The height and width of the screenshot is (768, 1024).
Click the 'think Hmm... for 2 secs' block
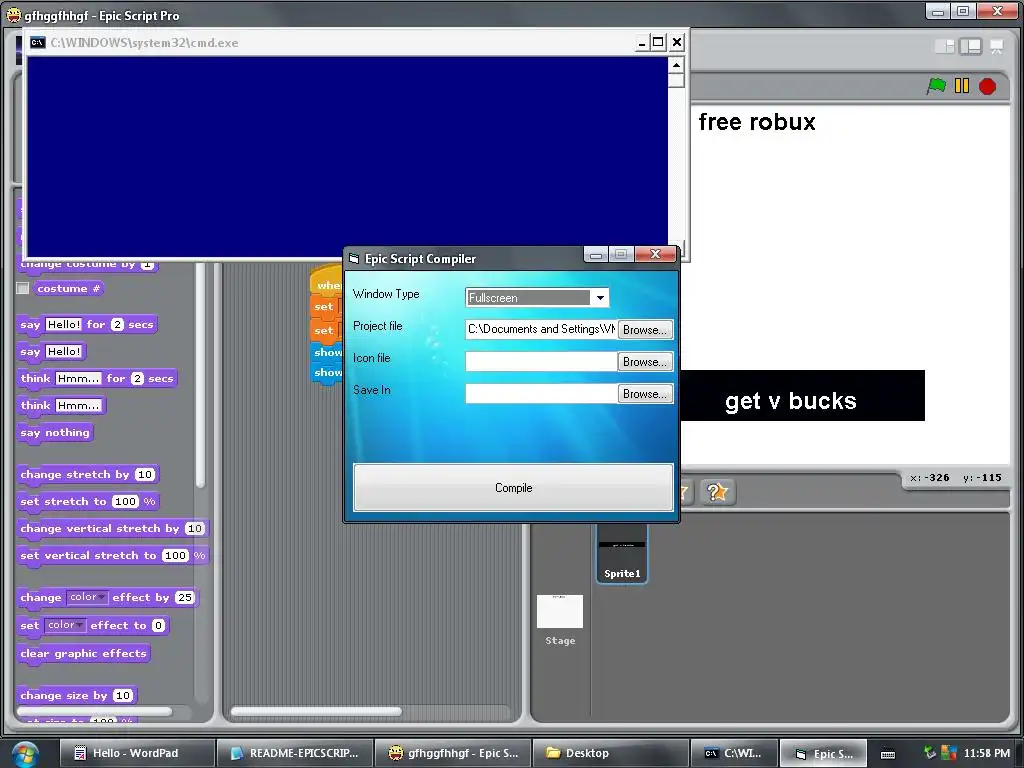click(x=97, y=378)
